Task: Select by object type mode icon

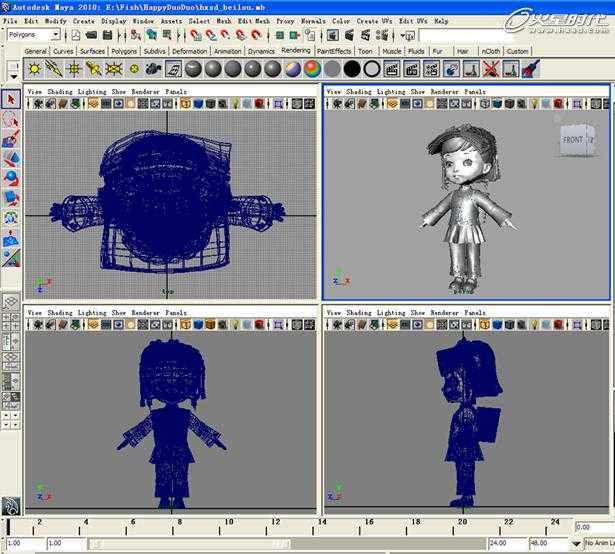Action: (151, 36)
